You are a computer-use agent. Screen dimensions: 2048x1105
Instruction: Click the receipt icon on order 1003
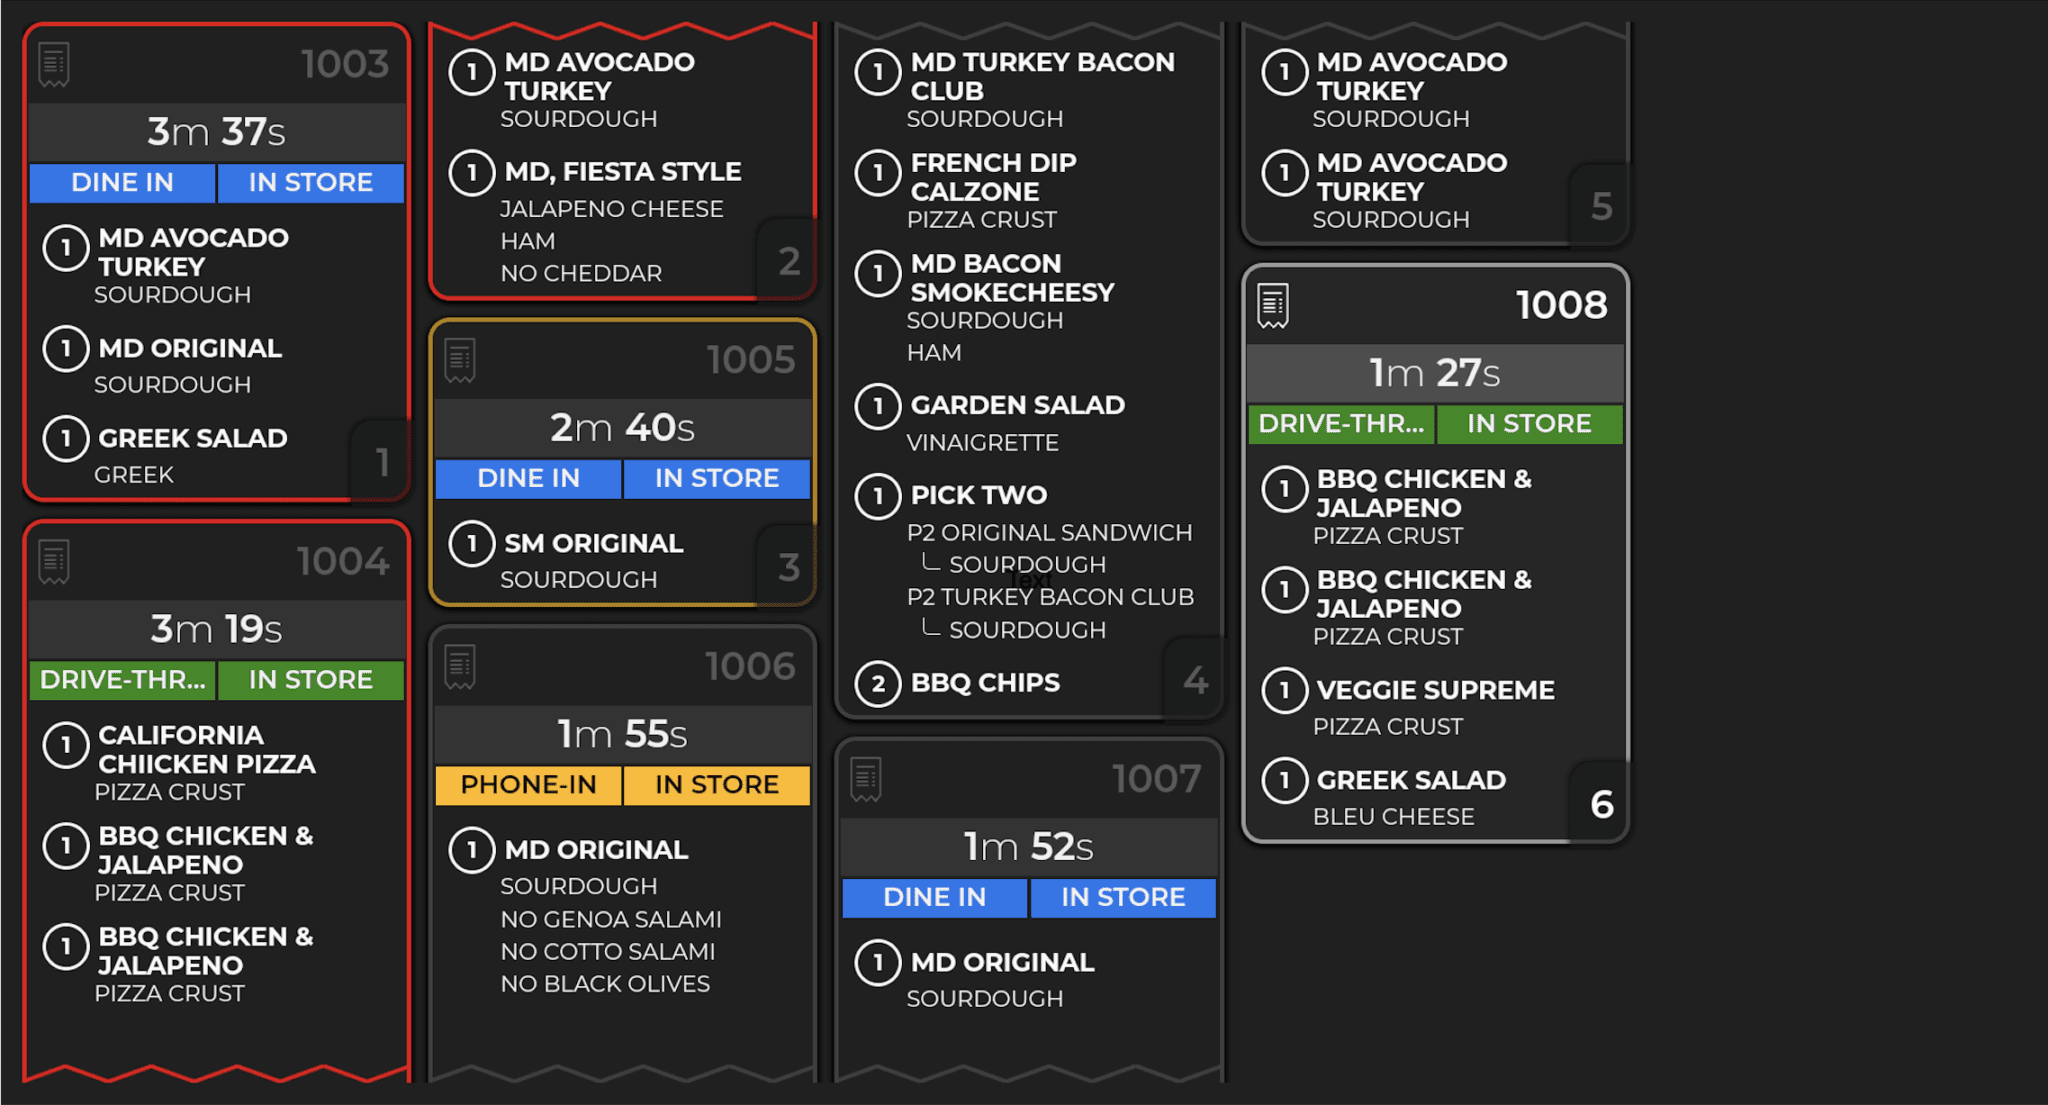[x=54, y=62]
